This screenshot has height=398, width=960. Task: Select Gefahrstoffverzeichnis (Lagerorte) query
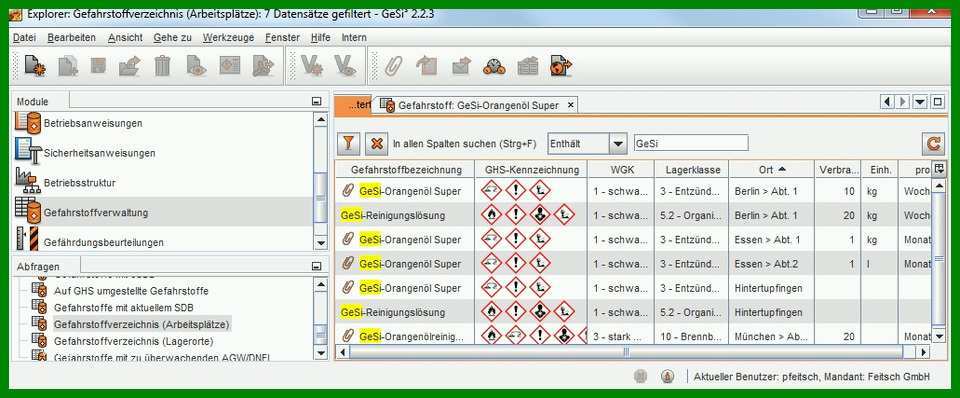click(x=133, y=340)
